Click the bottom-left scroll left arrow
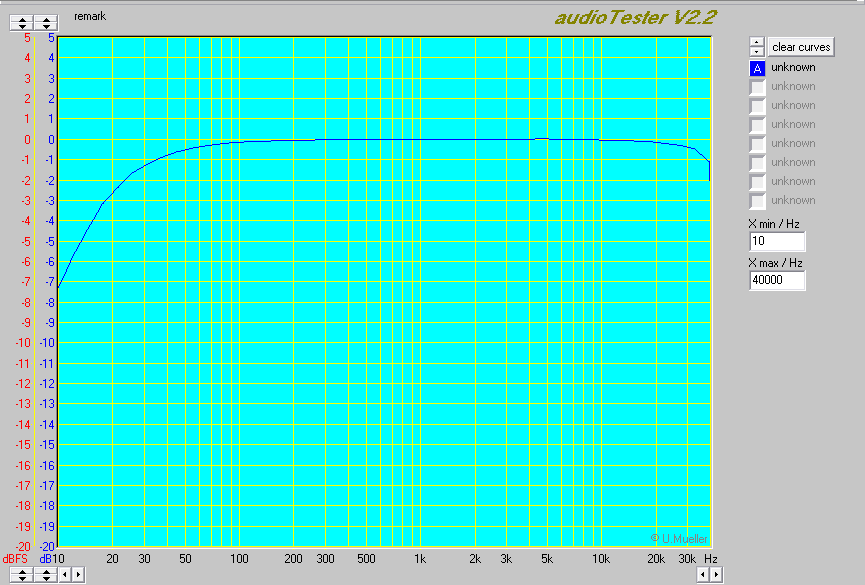Image resolution: width=865 pixels, height=585 pixels. (65, 575)
